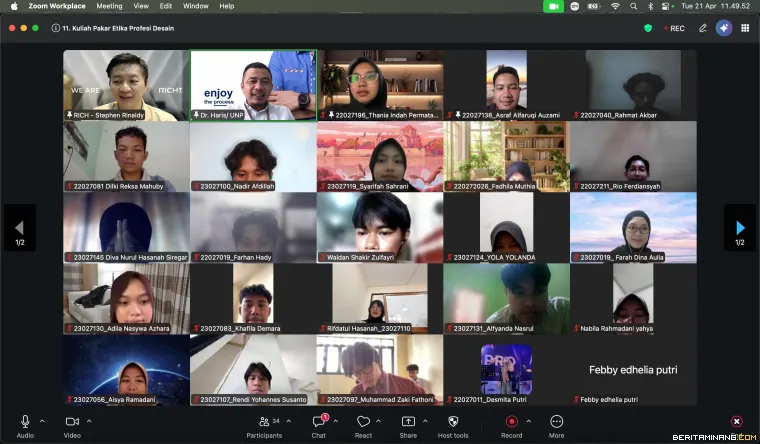Toggle recording with the Record button
The width and height of the screenshot is (760, 444).
[511, 422]
